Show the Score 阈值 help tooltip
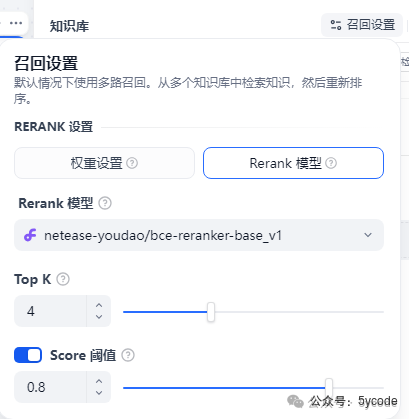Image resolution: width=409 pixels, height=419 pixels. coord(128,355)
